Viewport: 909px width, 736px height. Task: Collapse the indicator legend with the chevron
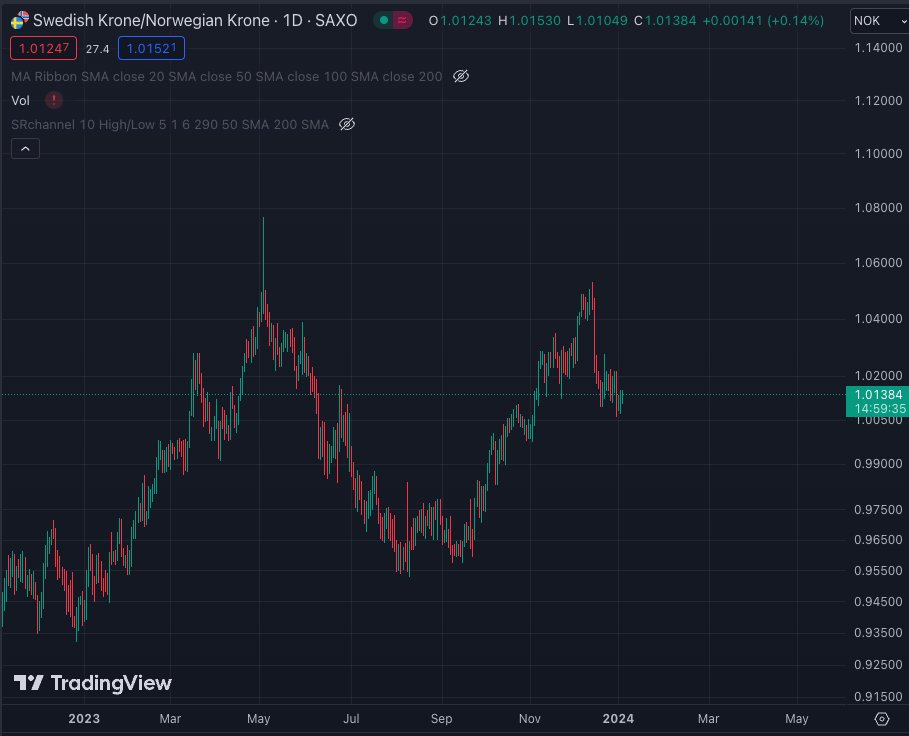24,148
